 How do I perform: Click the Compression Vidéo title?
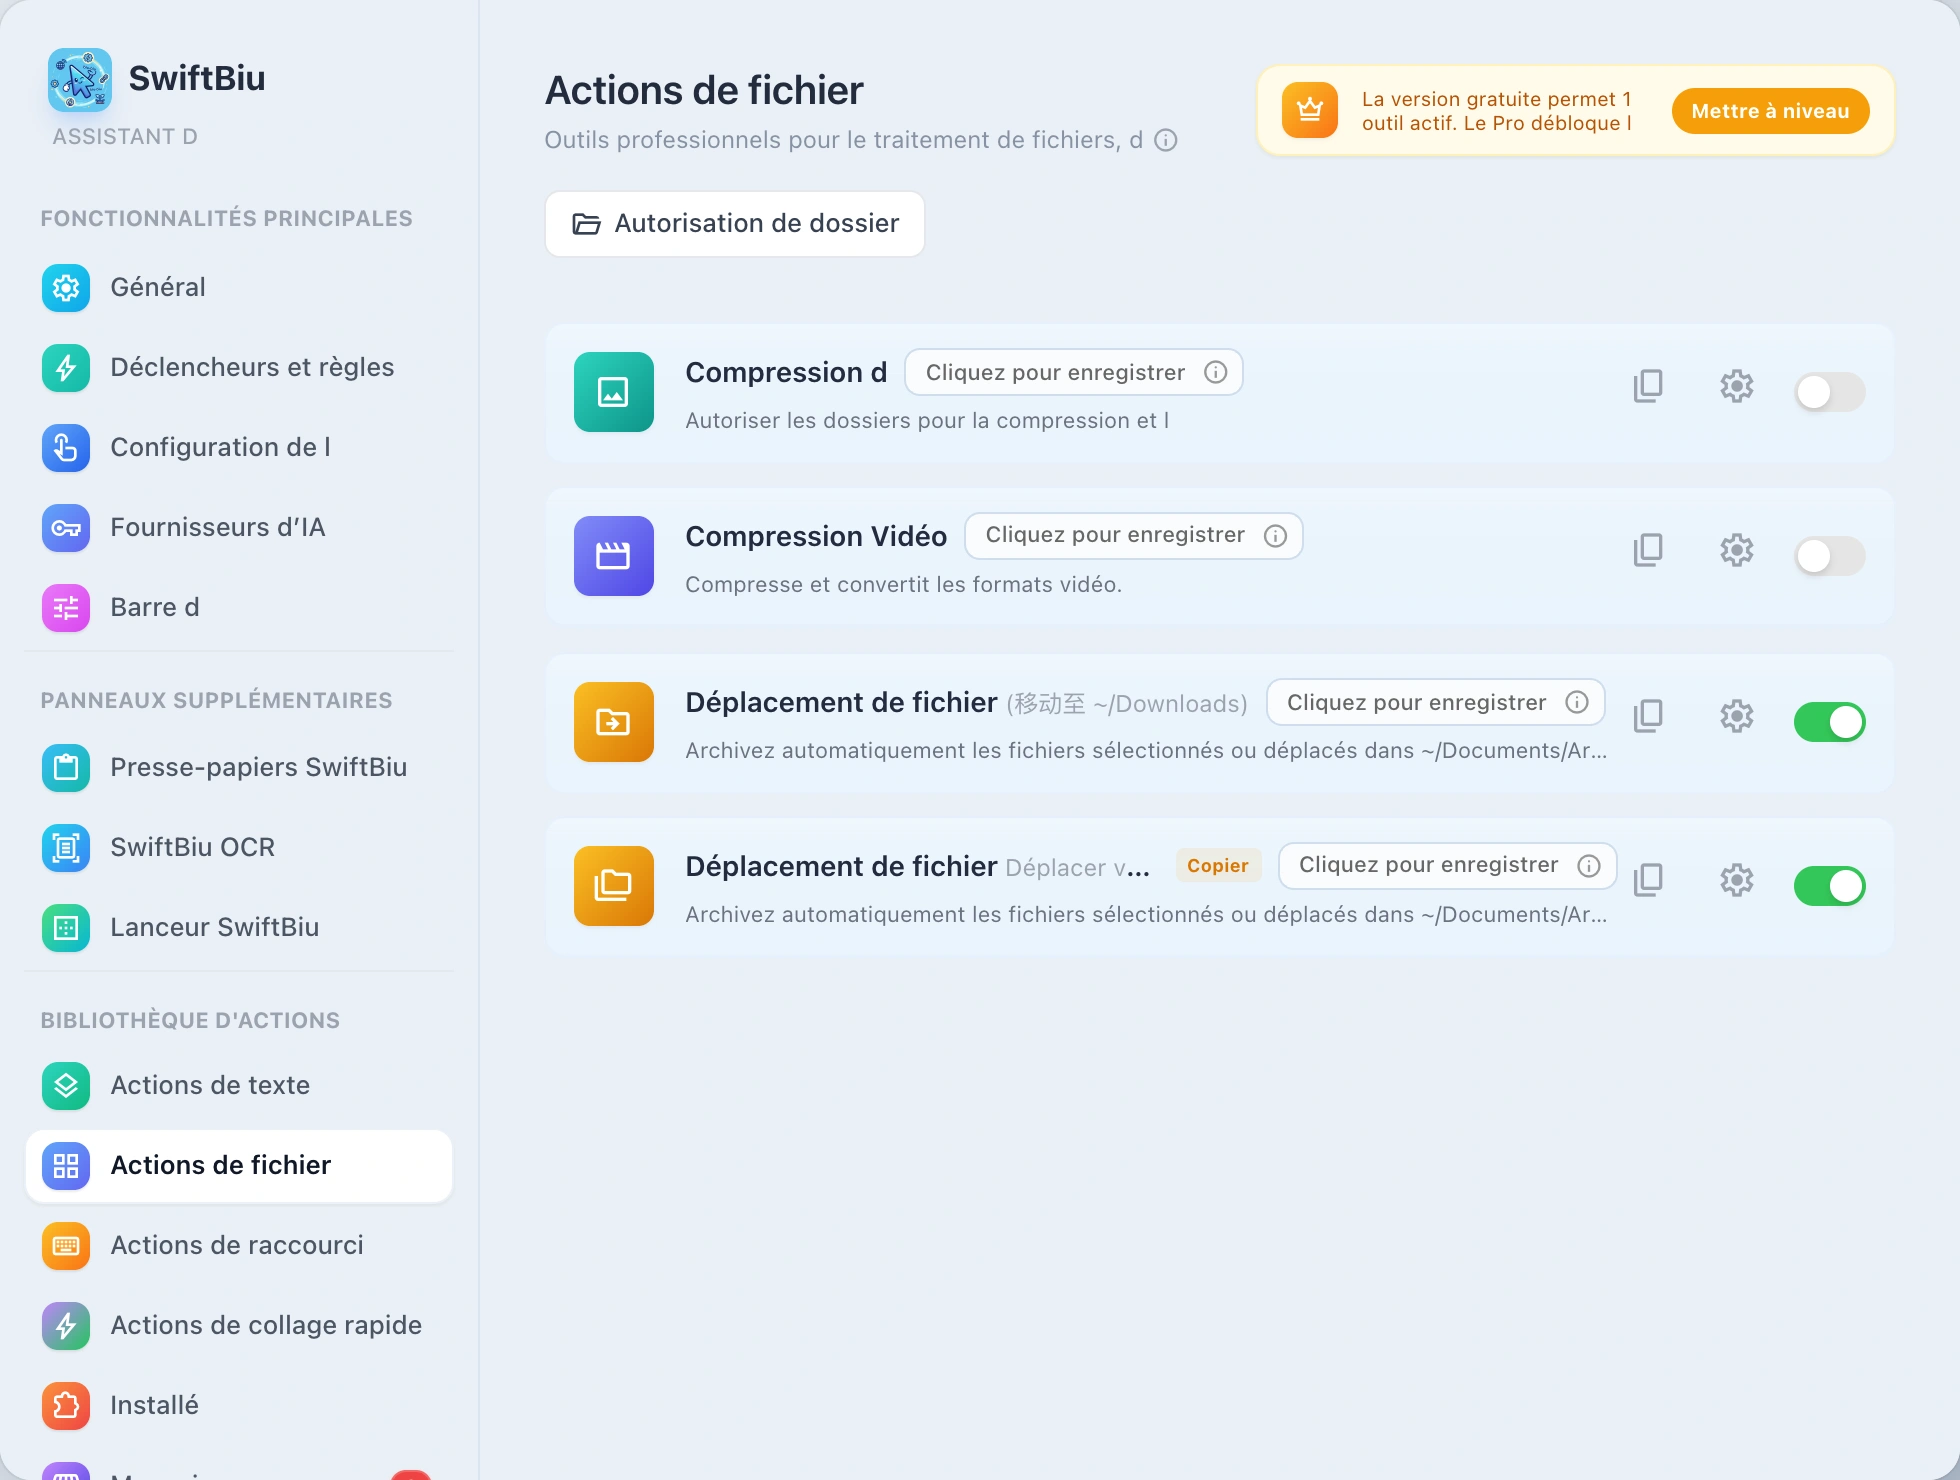[816, 537]
